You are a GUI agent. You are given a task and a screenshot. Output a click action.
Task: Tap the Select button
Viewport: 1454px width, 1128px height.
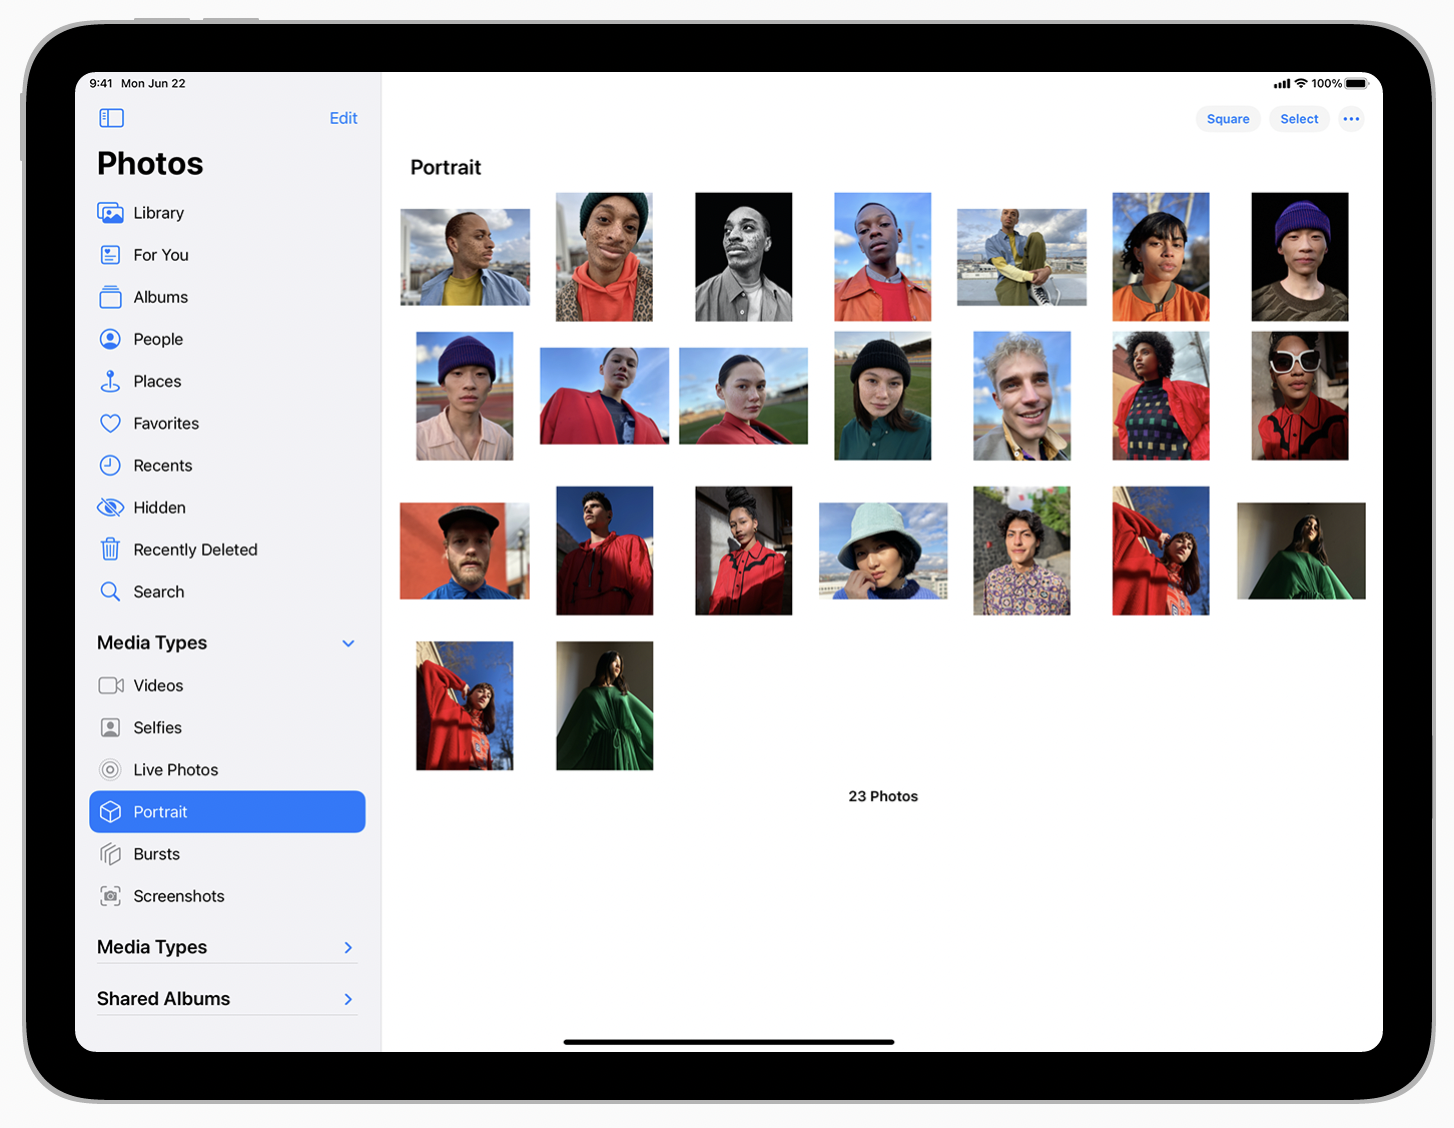pyautogui.click(x=1299, y=119)
